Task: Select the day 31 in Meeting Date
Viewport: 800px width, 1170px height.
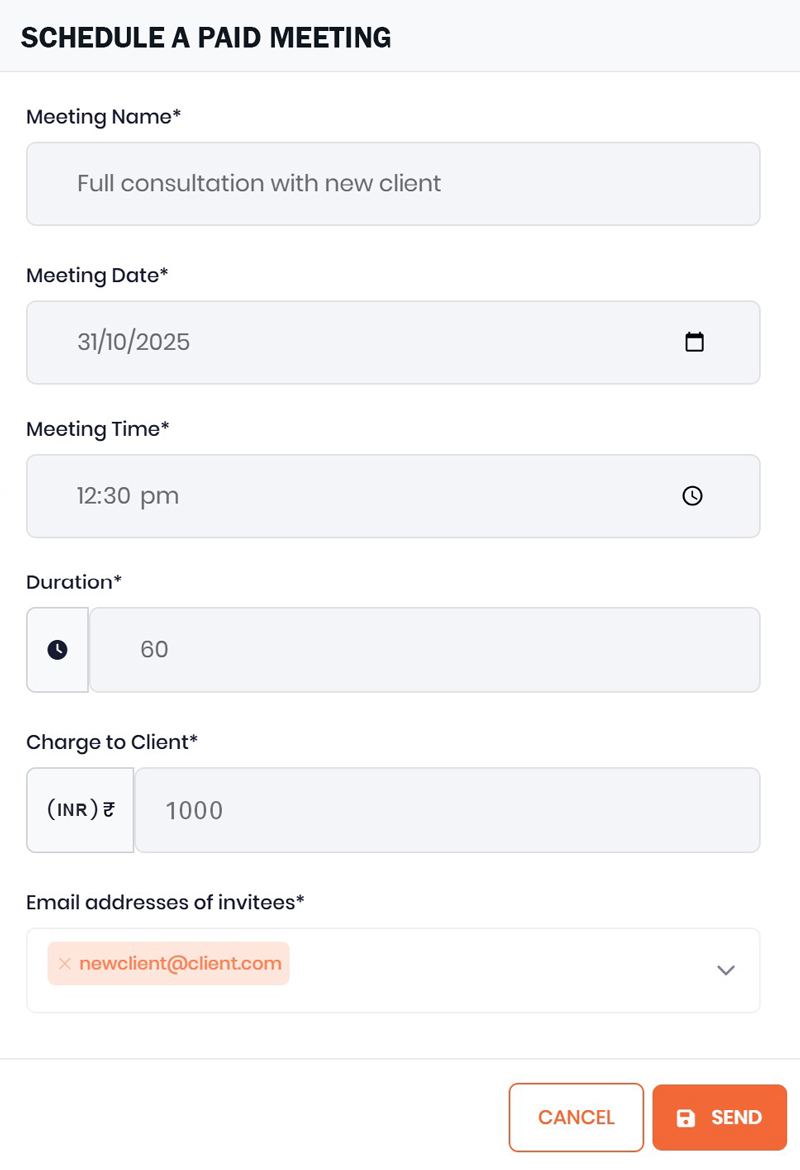Action: 88,342
